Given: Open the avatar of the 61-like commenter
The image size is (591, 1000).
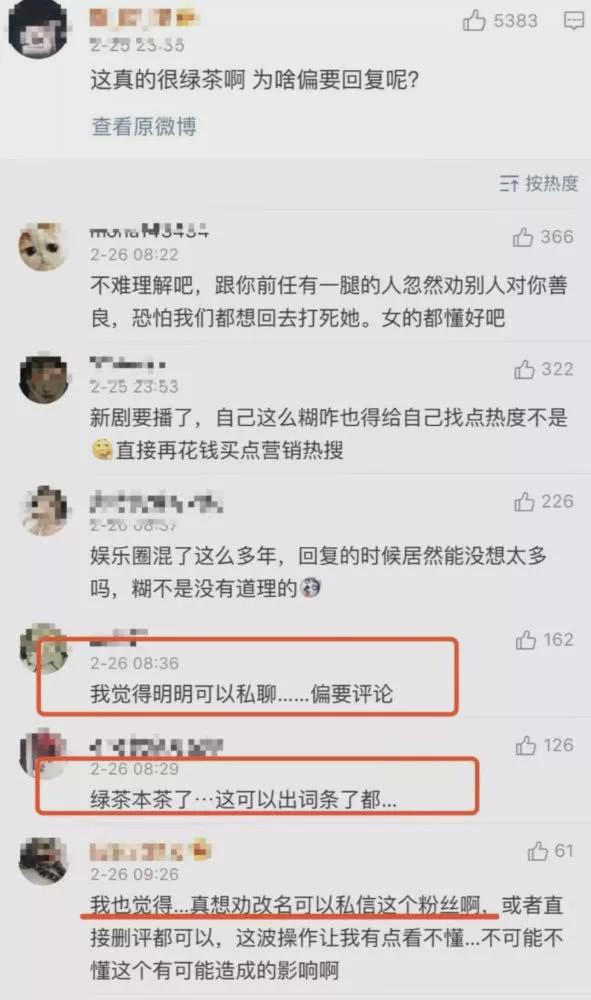Looking at the screenshot, I should click(44, 861).
